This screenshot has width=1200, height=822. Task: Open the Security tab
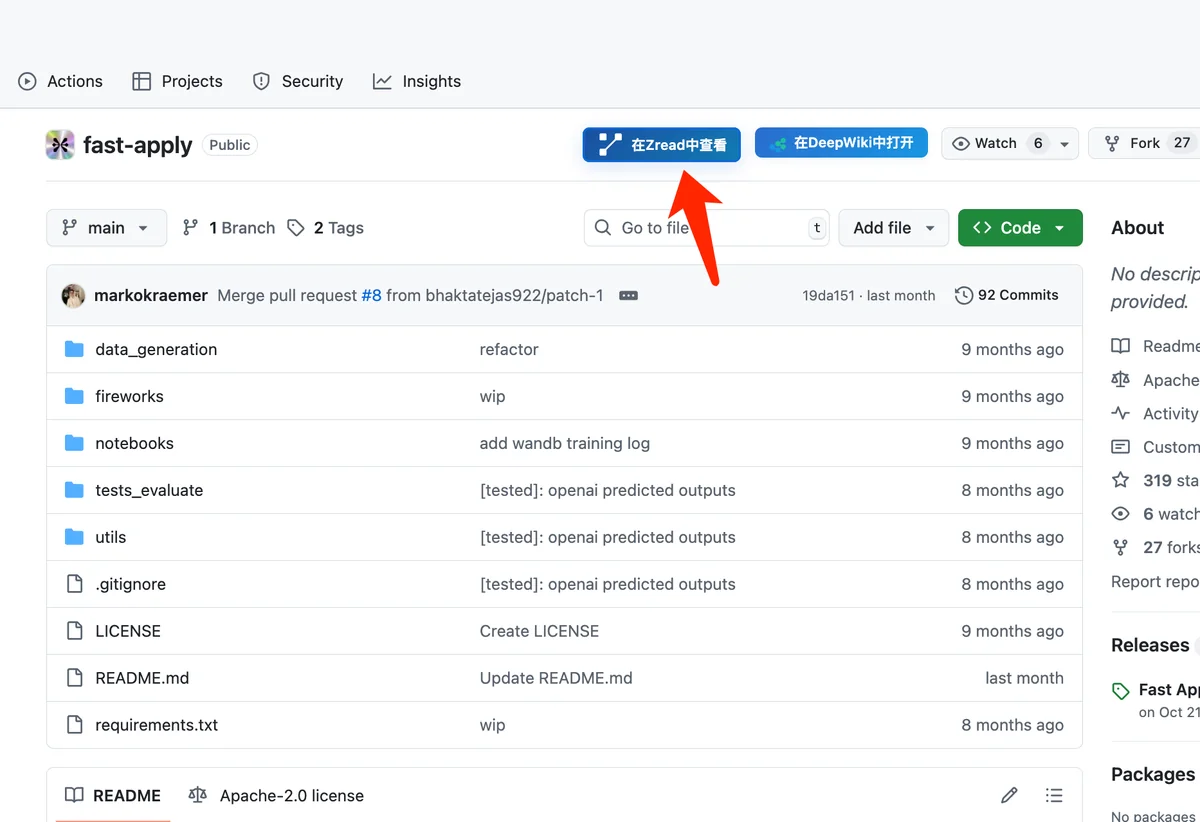tap(298, 82)
